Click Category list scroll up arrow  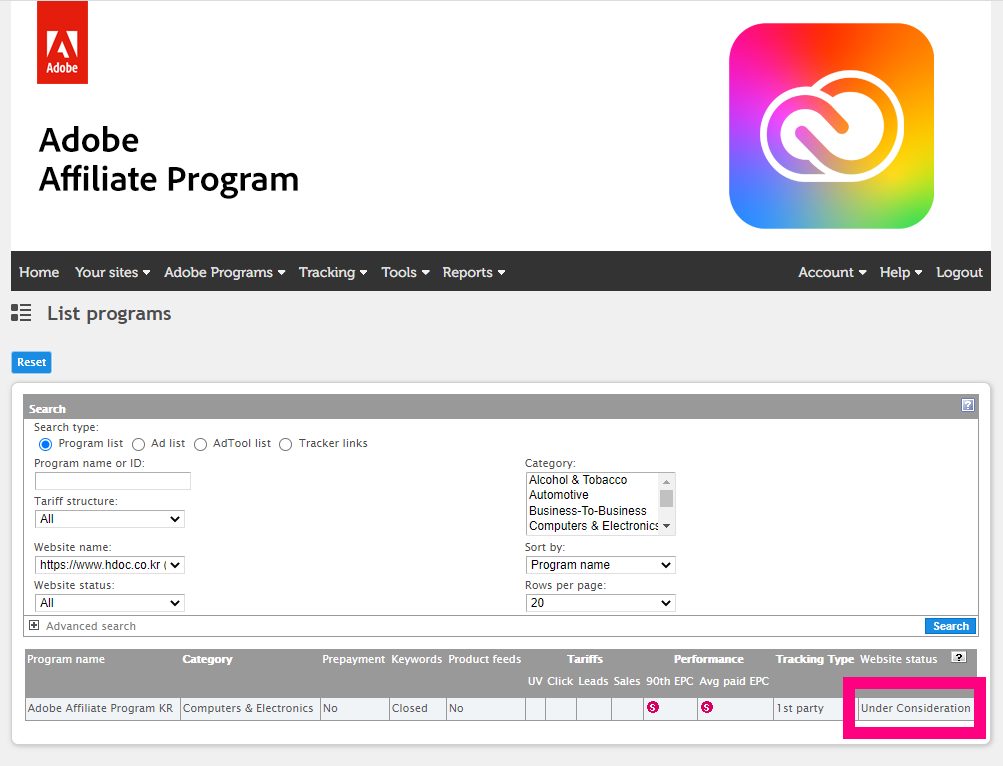click(x=667, y=481)
